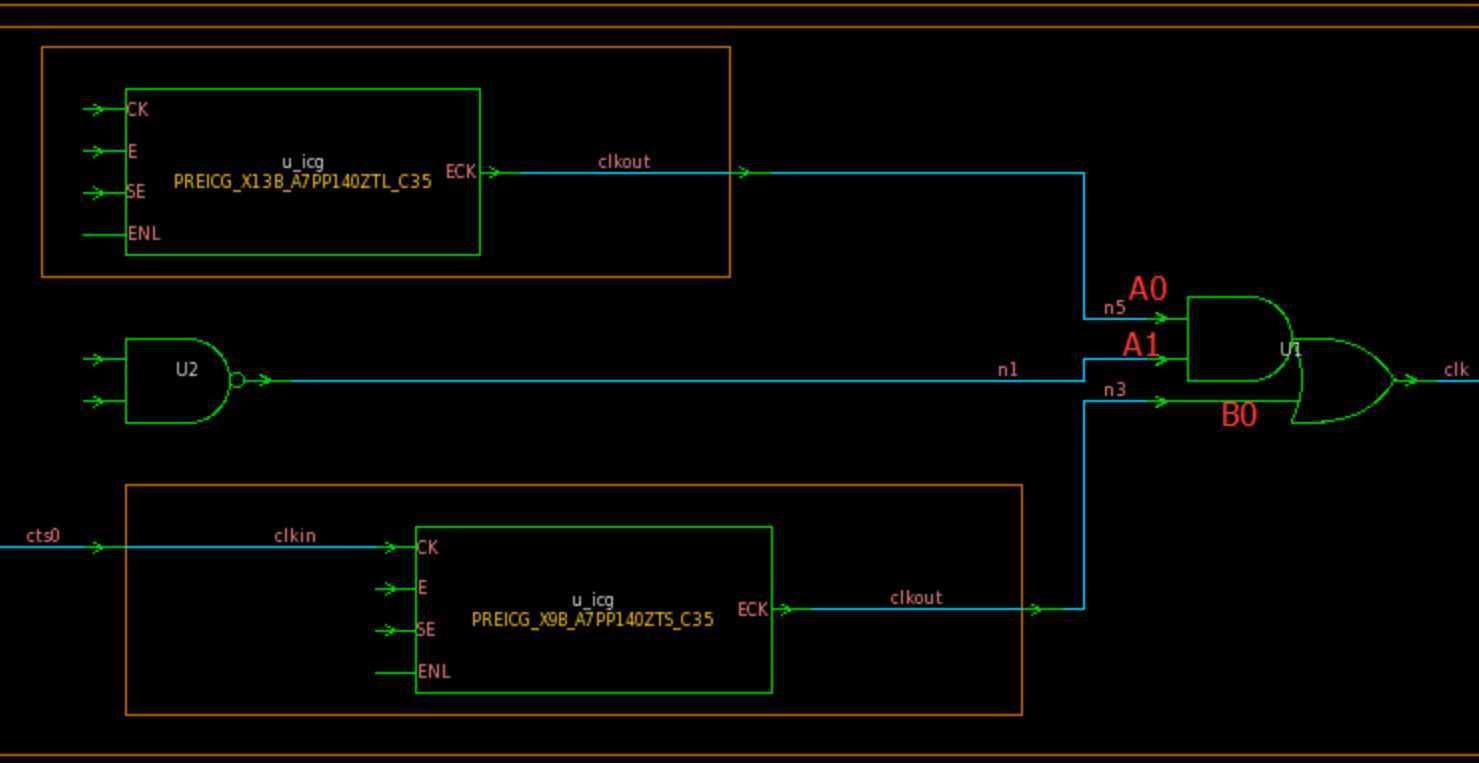
Task: Pick the E pin on the PREICG_X9B cell
Action: click(423, 588)
